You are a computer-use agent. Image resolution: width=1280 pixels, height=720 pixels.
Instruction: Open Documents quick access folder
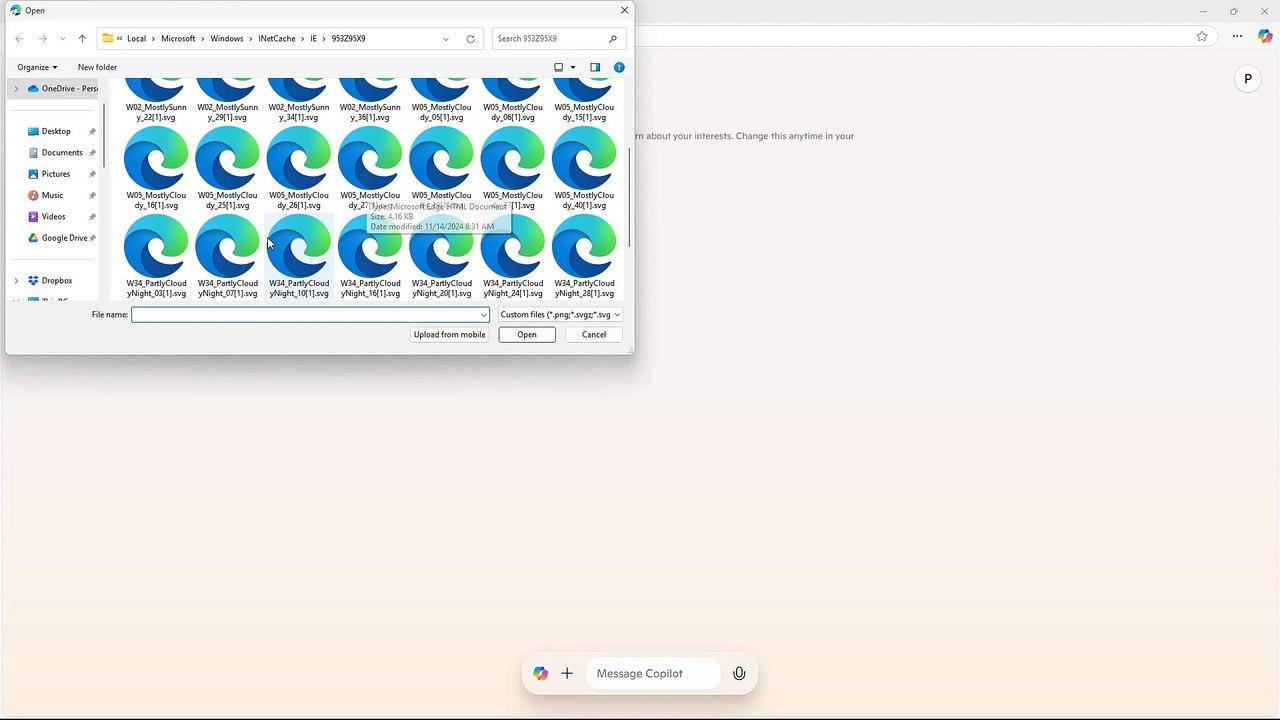[62, 153]
